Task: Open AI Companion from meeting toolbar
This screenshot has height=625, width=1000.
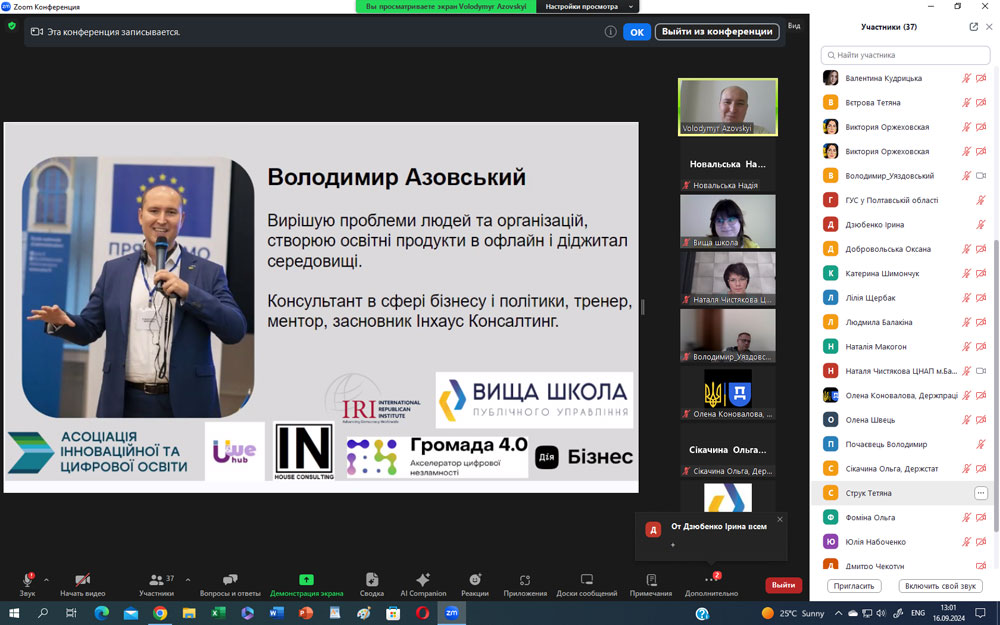Action: tap(422, 584)
